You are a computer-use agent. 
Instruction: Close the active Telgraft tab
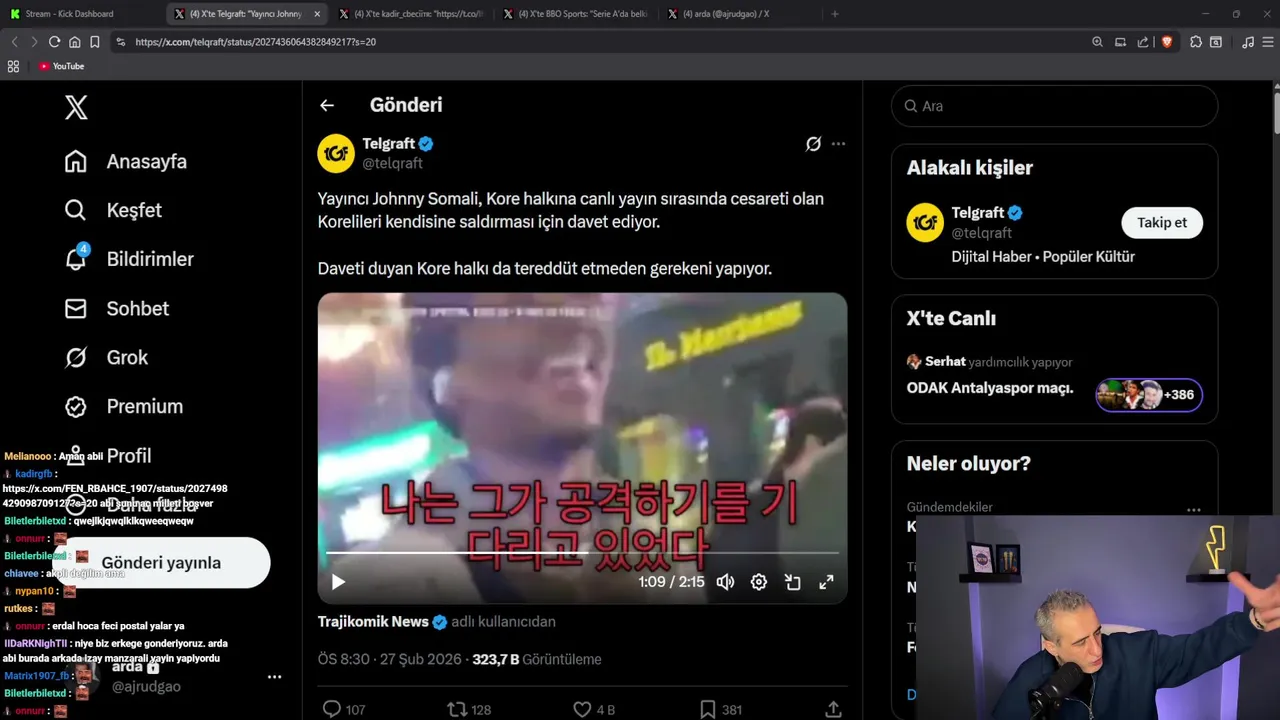(x=317, y=14)
